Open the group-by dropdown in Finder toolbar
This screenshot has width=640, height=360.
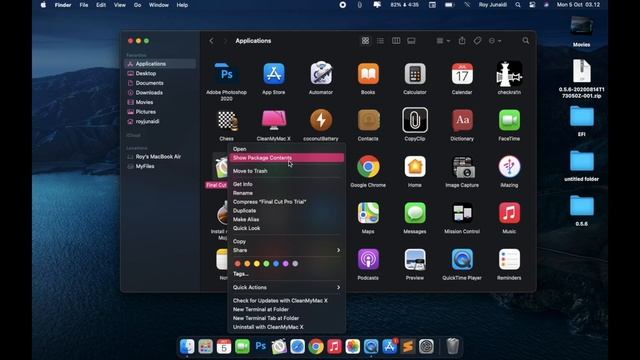pyautogui.click(x=443, y=41)
